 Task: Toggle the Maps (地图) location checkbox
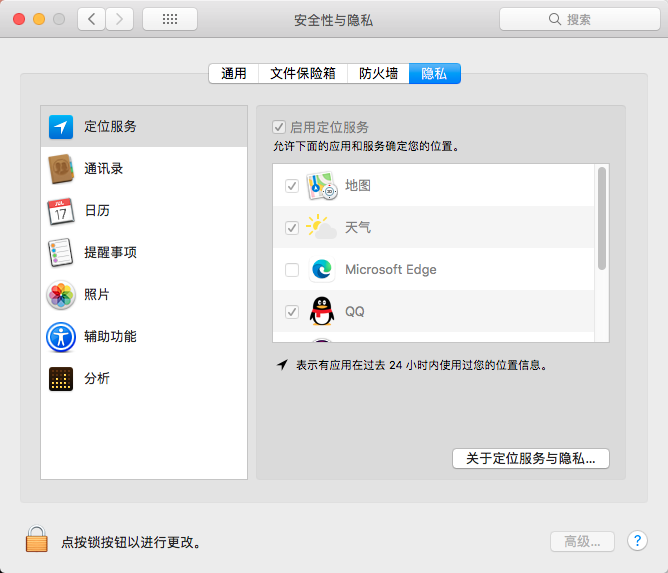point(292,186)
